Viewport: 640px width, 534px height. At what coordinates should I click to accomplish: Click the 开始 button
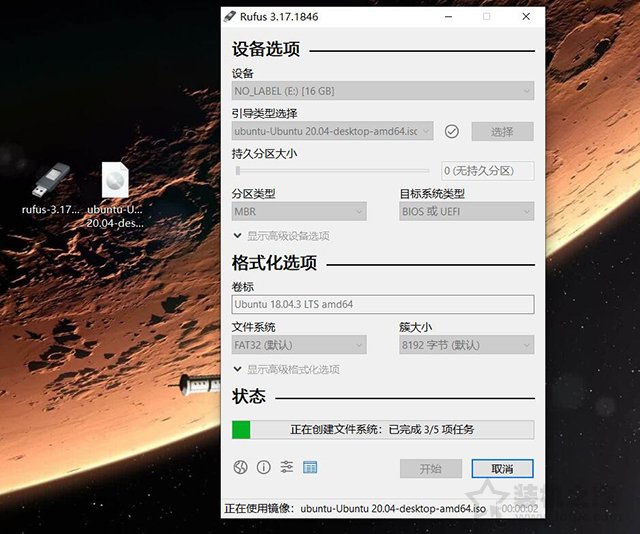click(x=431, y=469)
